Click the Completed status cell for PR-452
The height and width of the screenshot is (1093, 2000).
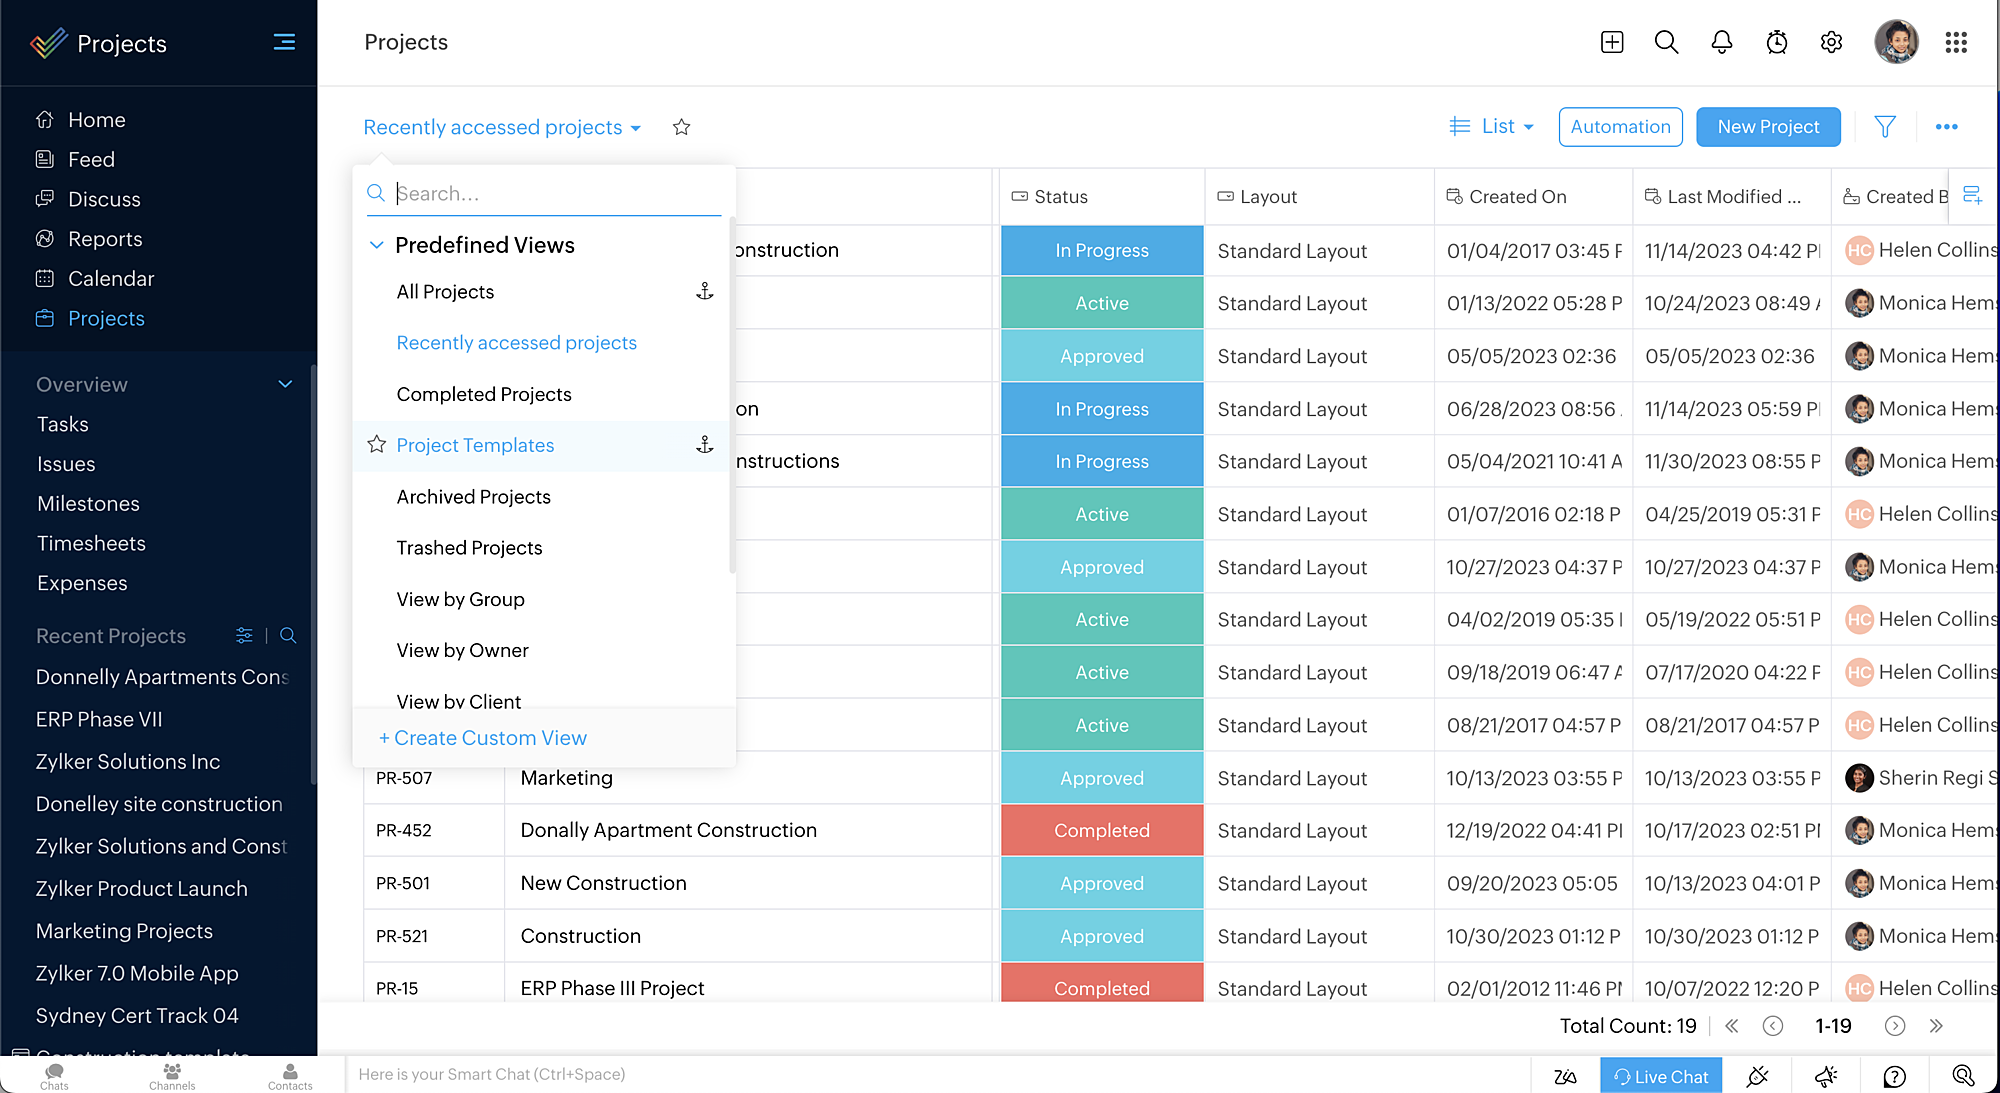point(1101,830)
